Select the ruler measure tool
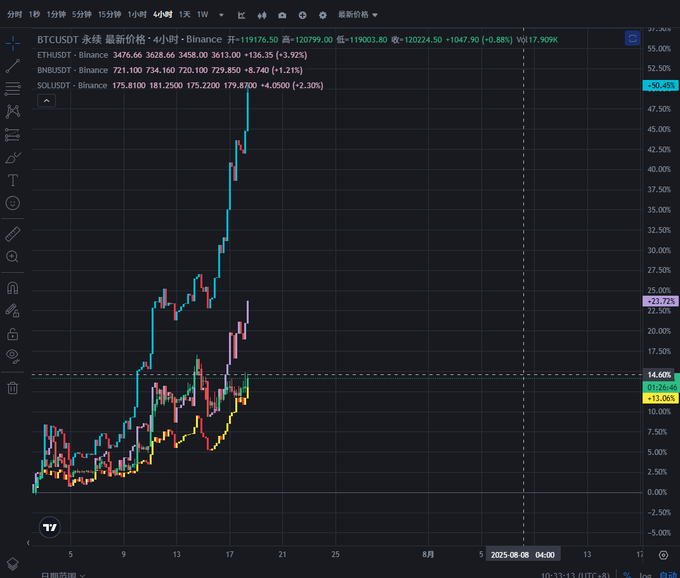Screen dimensions: 680x578 (13, 234)
